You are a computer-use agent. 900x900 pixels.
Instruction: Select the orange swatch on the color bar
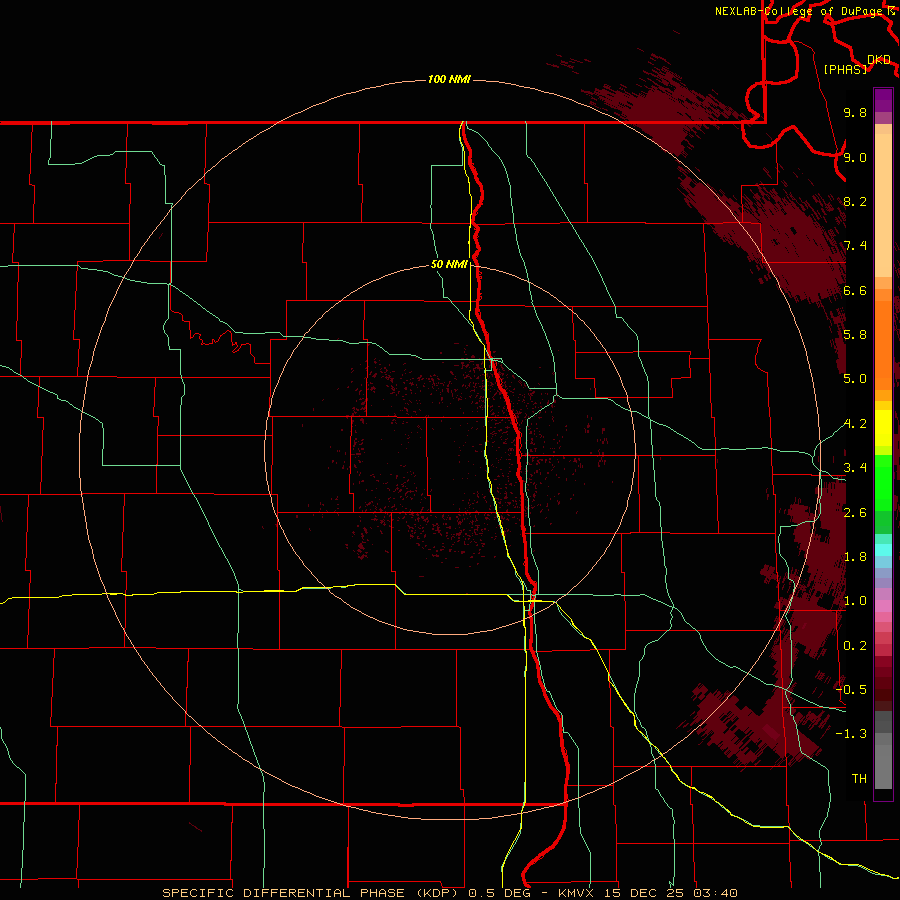click(883, 345)
